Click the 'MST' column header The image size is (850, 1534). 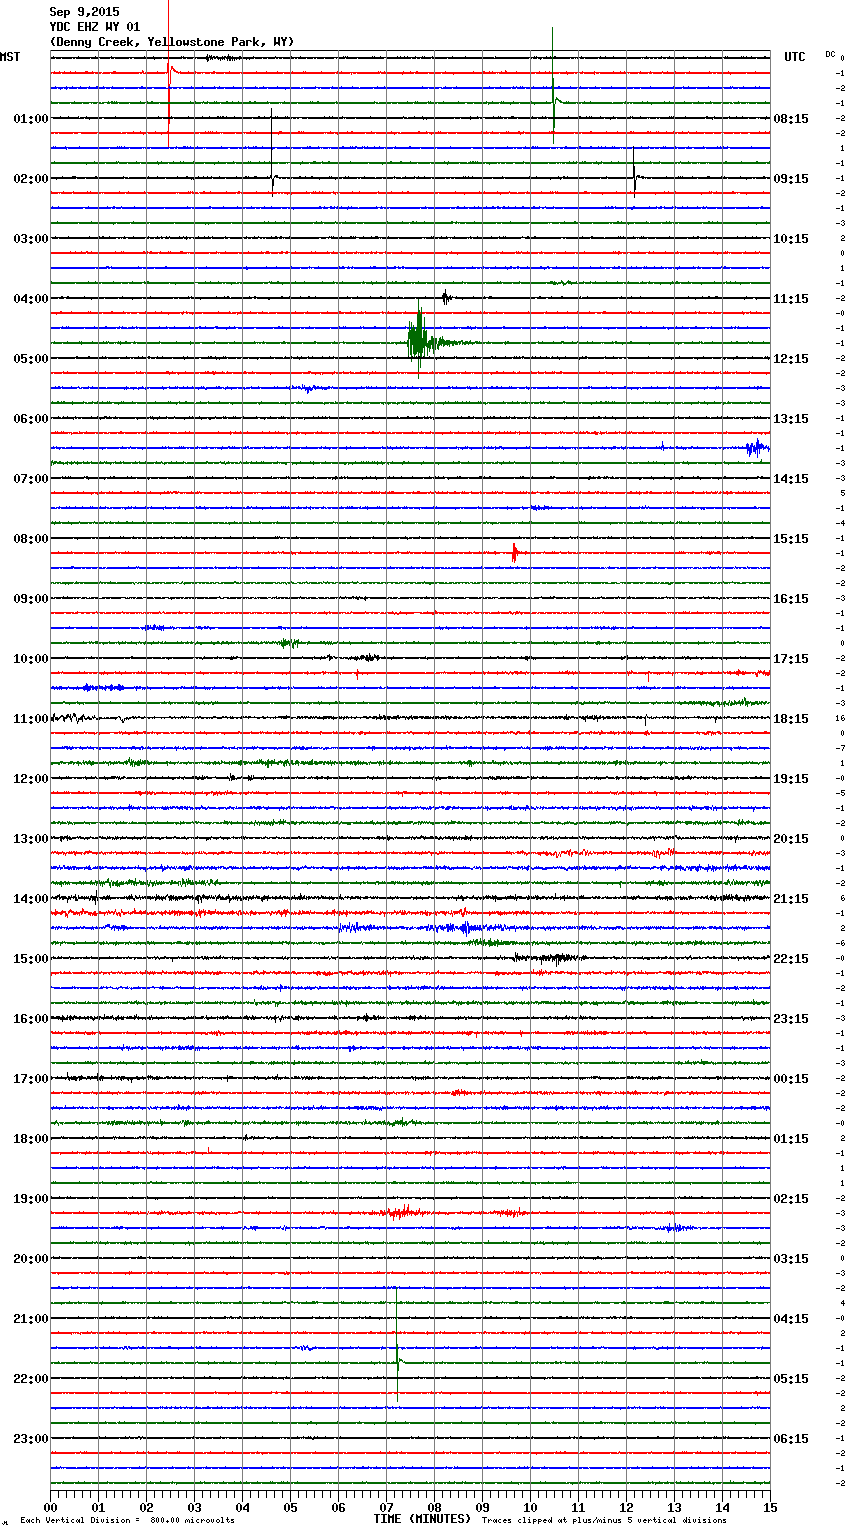(x=10, y=57)
